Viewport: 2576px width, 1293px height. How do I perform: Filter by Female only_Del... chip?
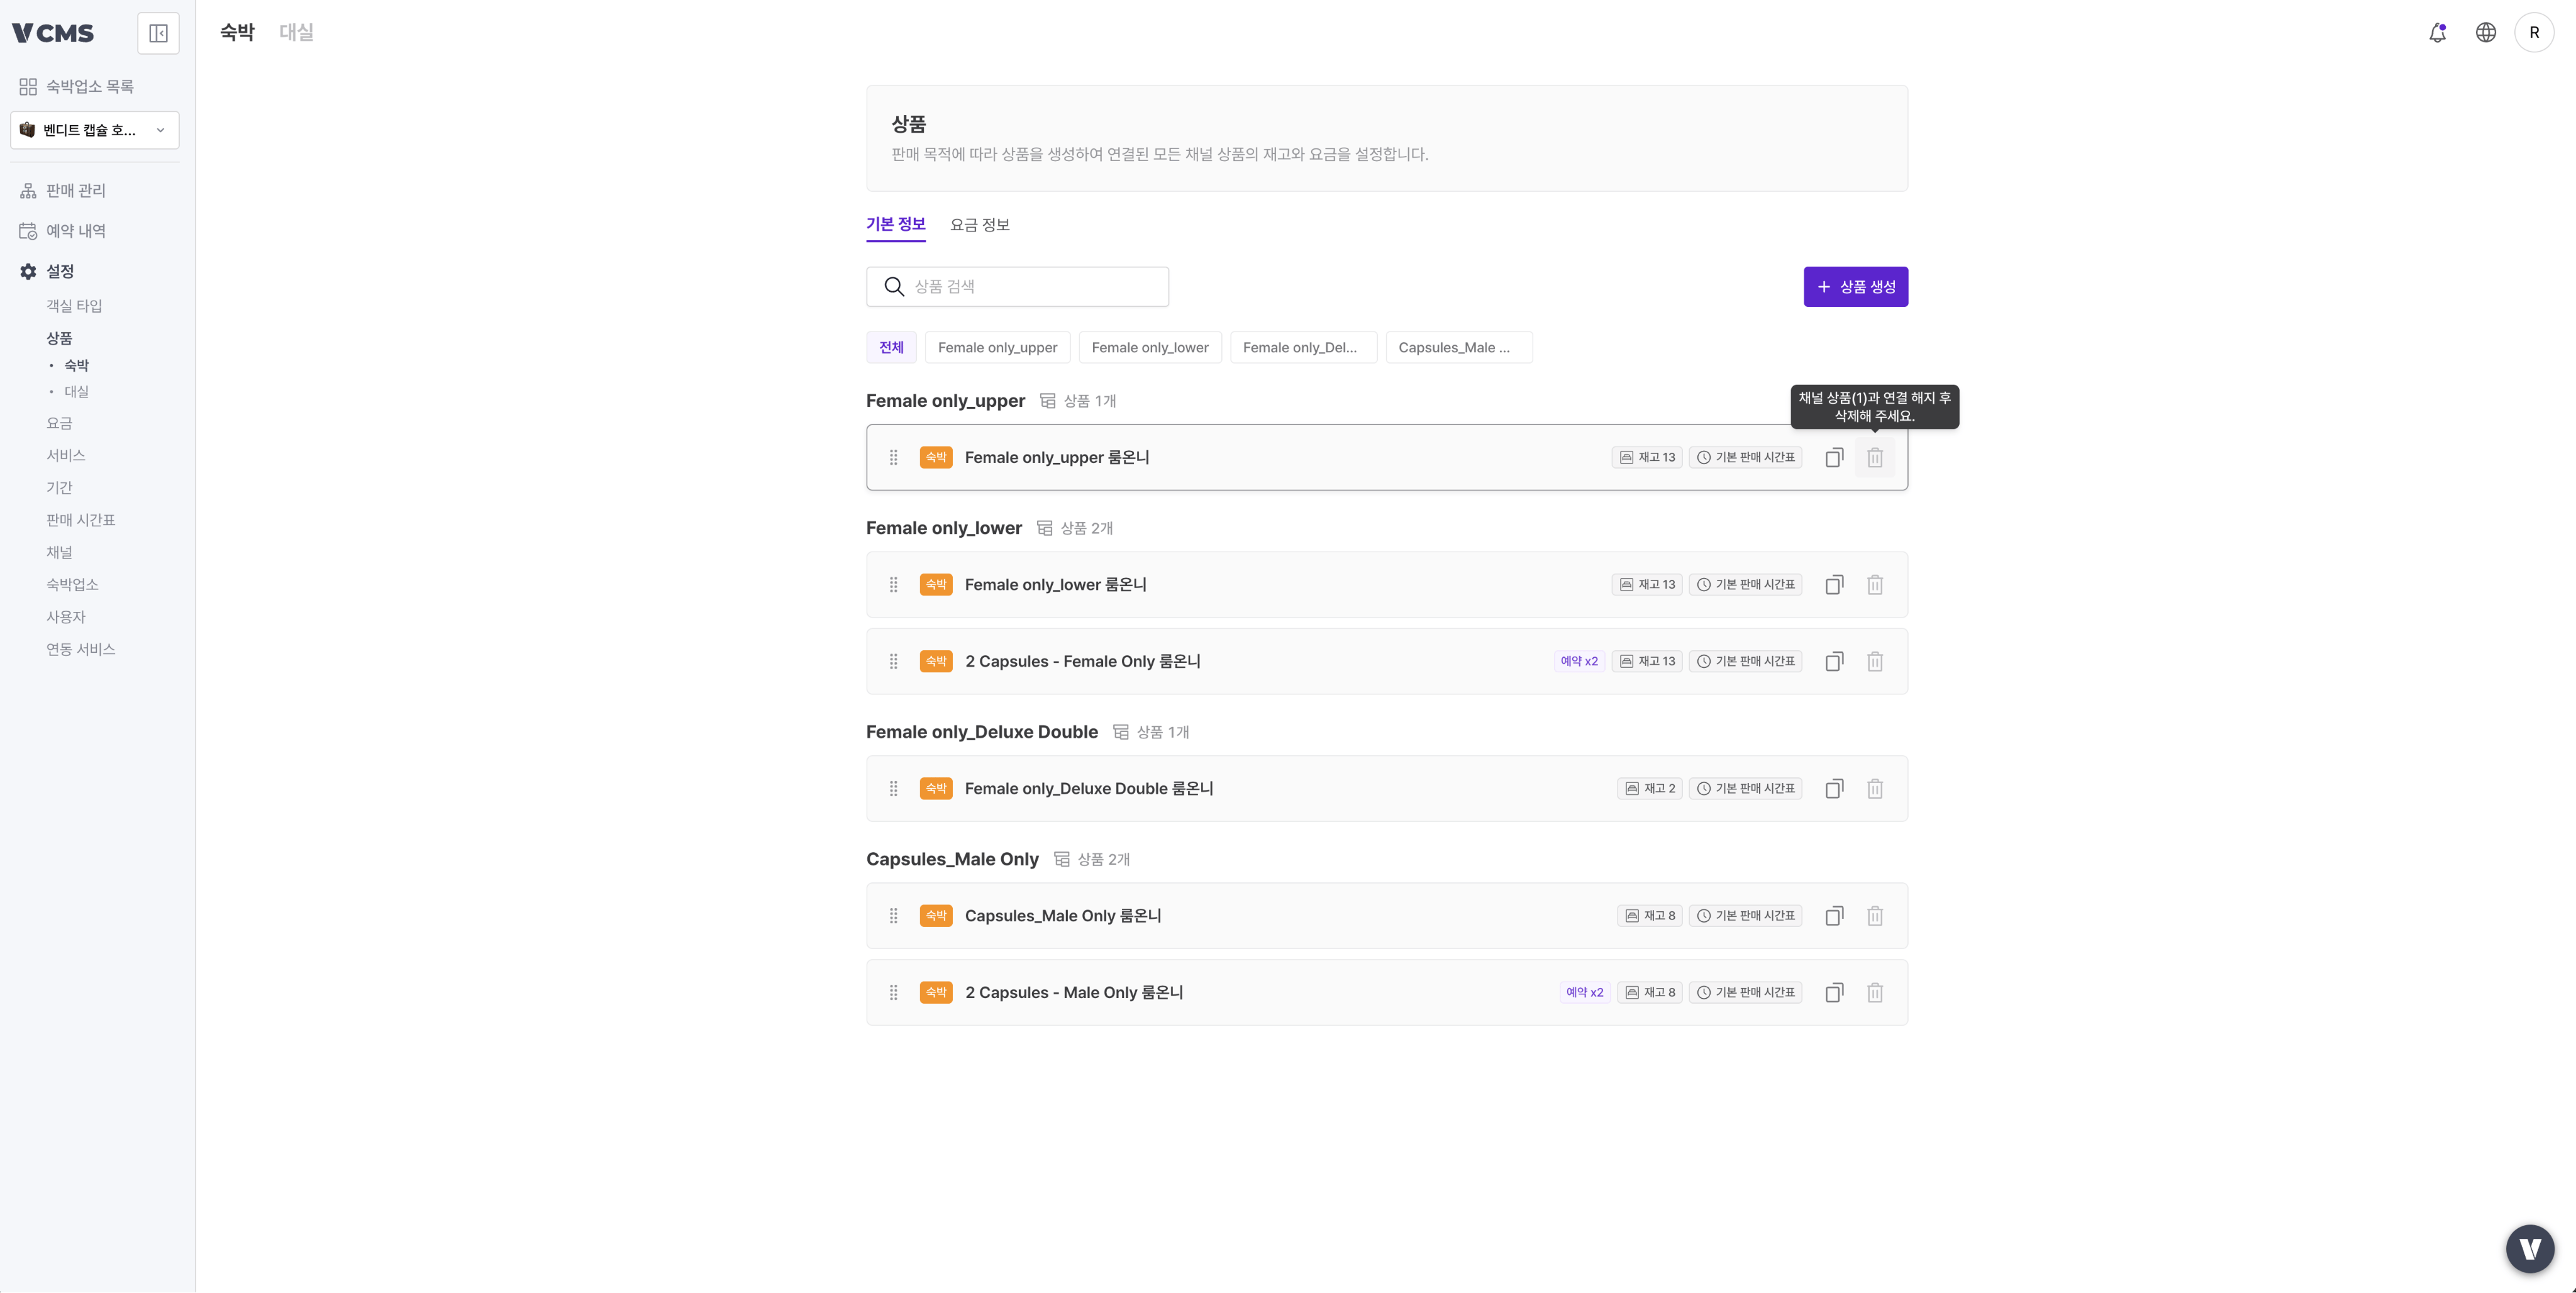click(x=1303, y=348)
